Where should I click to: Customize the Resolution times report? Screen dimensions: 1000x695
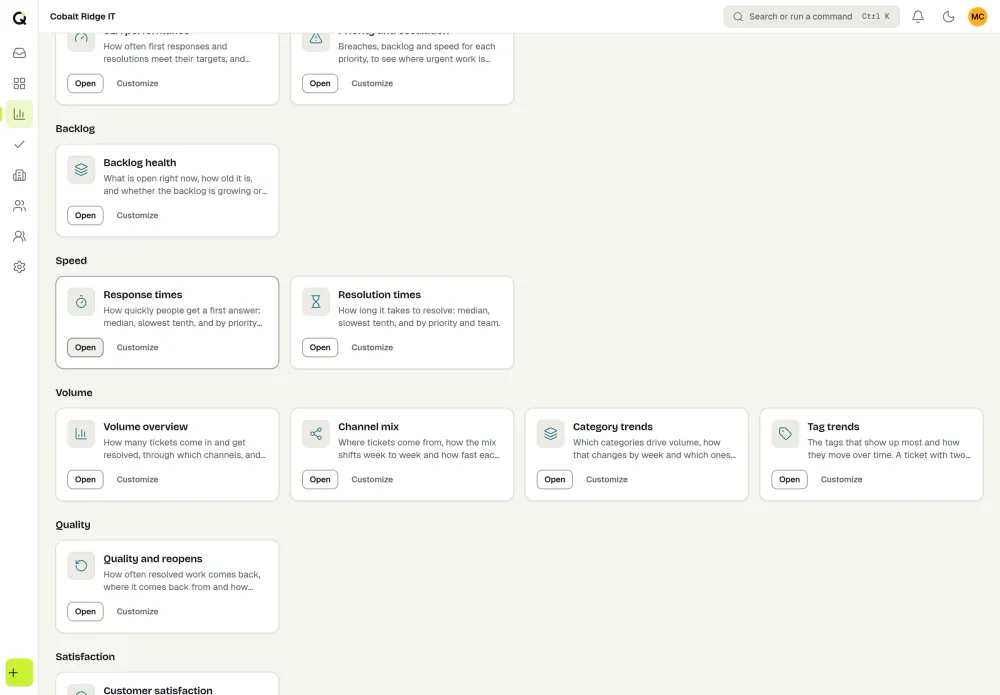[372, 348]
